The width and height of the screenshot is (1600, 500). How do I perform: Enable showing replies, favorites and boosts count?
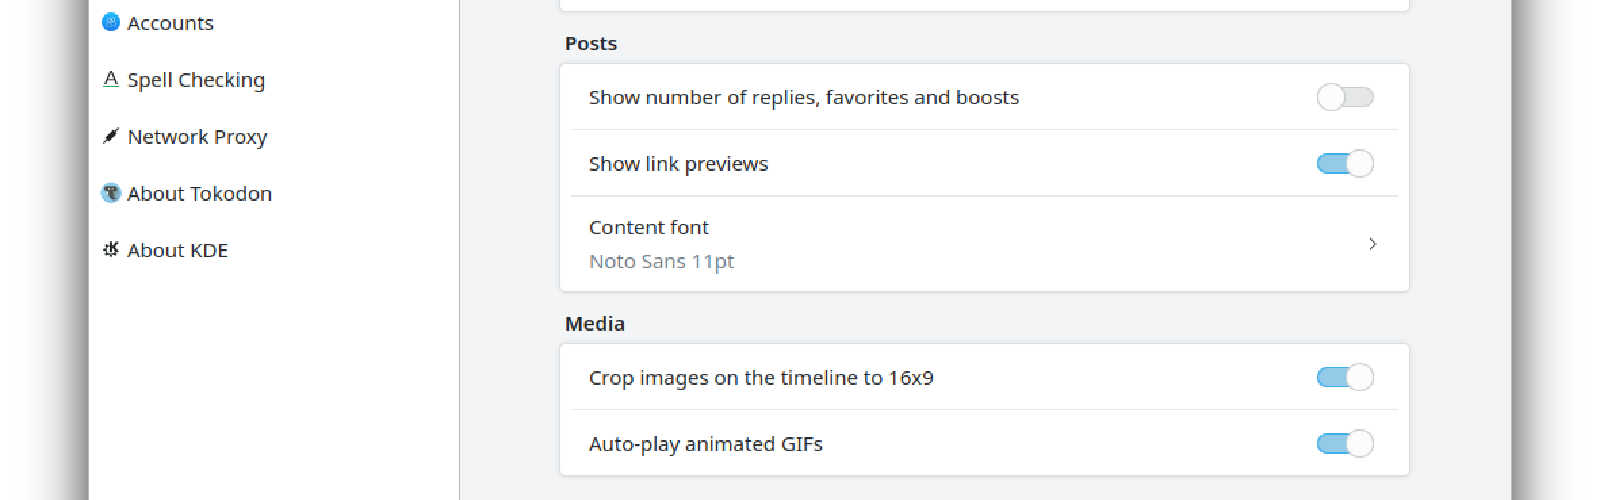[1344, 97]
